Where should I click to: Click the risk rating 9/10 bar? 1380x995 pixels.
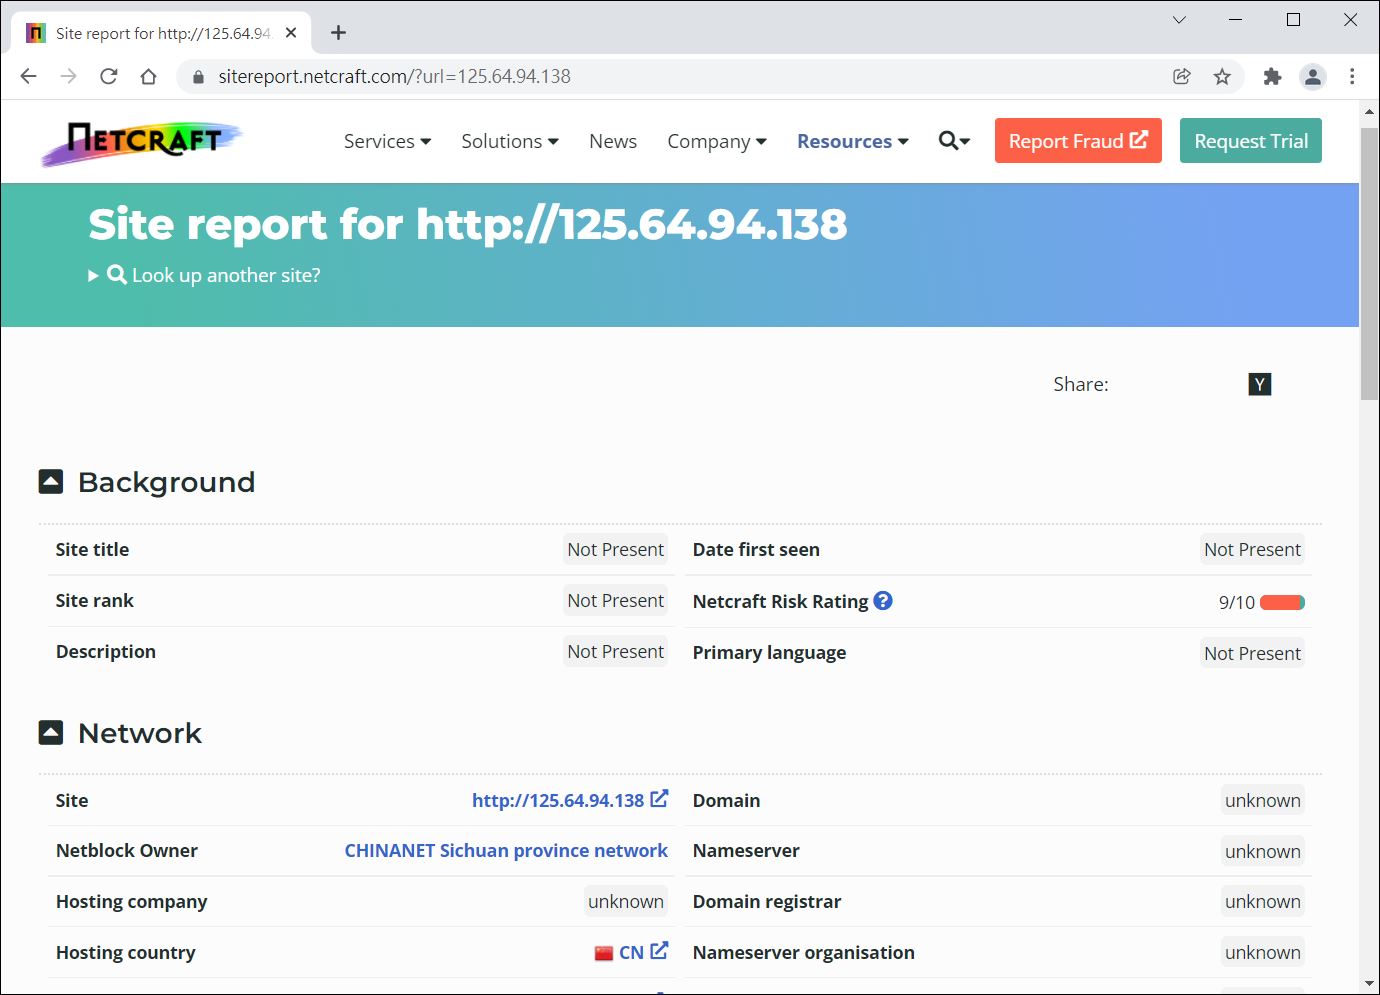pos(1282,602)
